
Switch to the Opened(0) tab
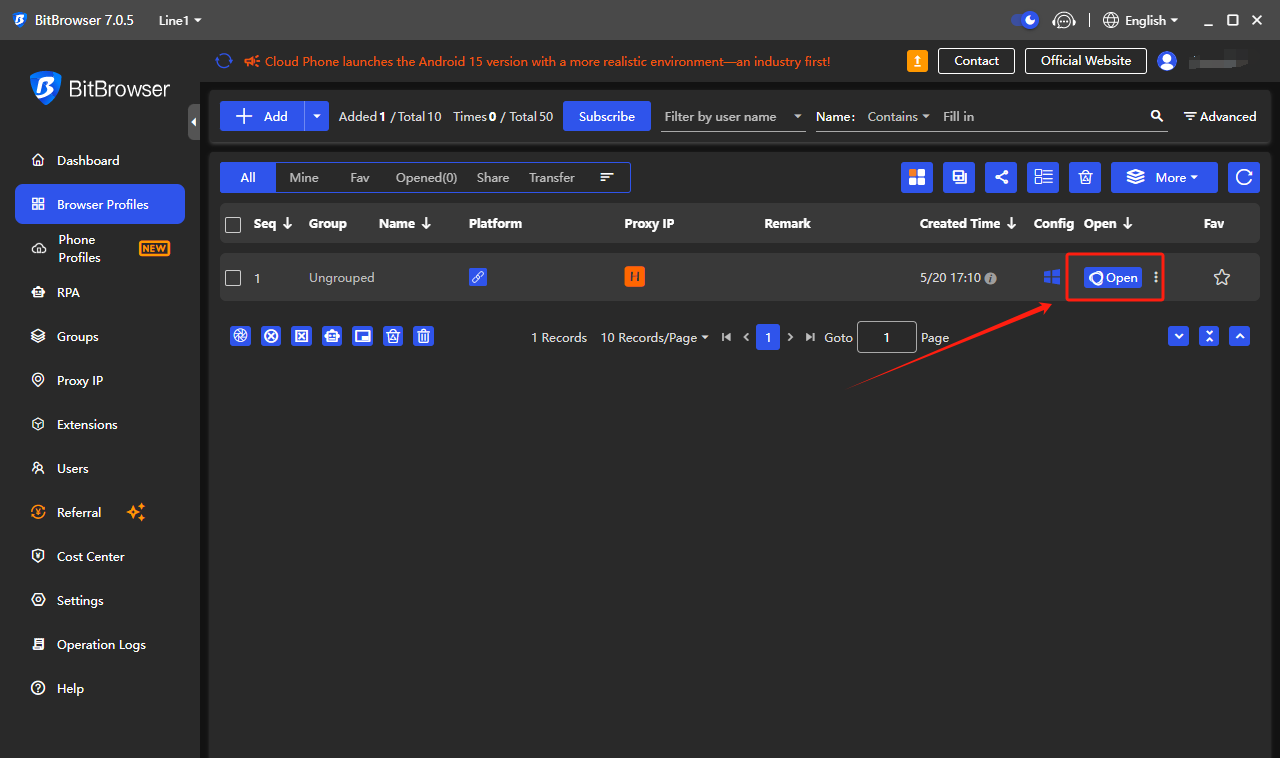click(426, 177)
